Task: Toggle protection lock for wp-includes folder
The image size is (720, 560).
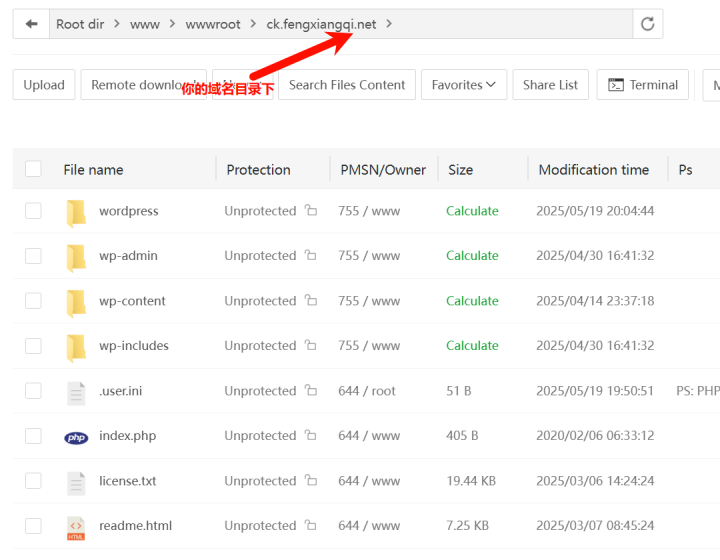Action: tap(311, 345)
